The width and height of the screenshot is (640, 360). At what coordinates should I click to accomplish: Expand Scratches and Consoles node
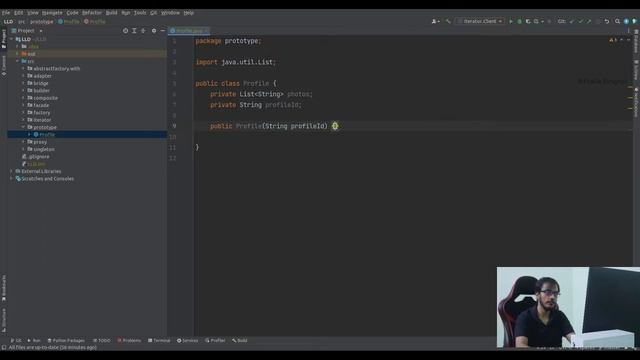pyautogui.click(x=12, y=179)
